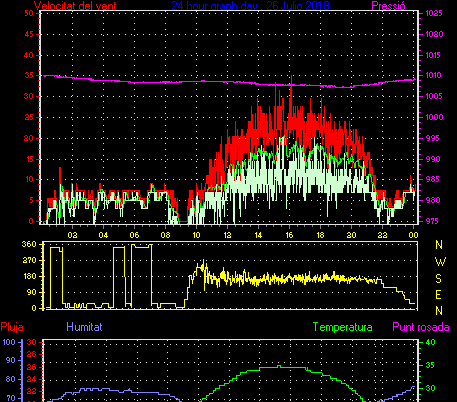Click the W compass direction label
Image resolution: width=457 pixels, height=402 pixels.
pos(440,262)
